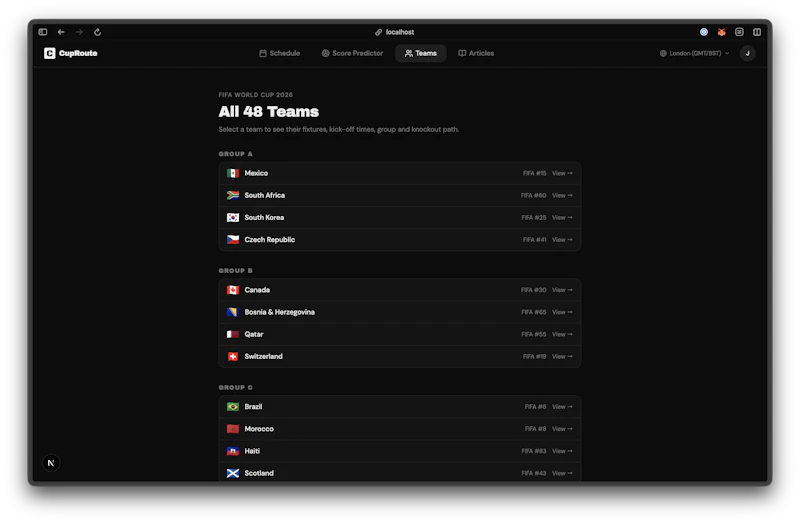800x523 pixels.
Task: Select the Canada team name
Action: 257,290
